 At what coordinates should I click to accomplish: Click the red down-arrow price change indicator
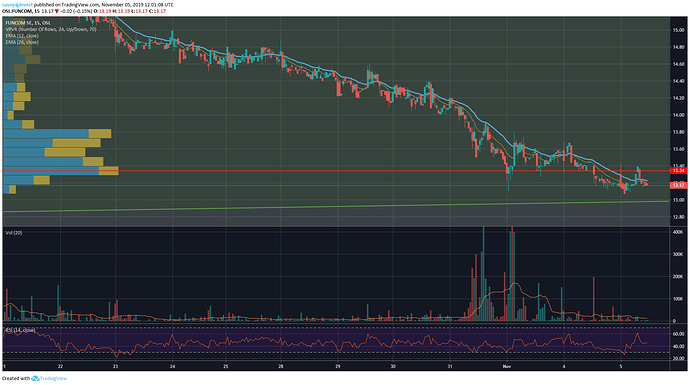57,11
